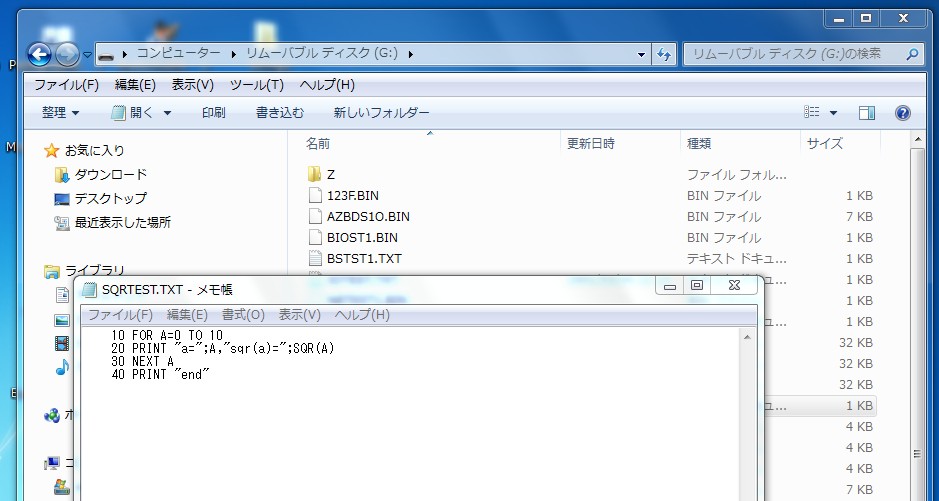
Task: Open the 整理 dropdown menu
Action: (60, 113)
